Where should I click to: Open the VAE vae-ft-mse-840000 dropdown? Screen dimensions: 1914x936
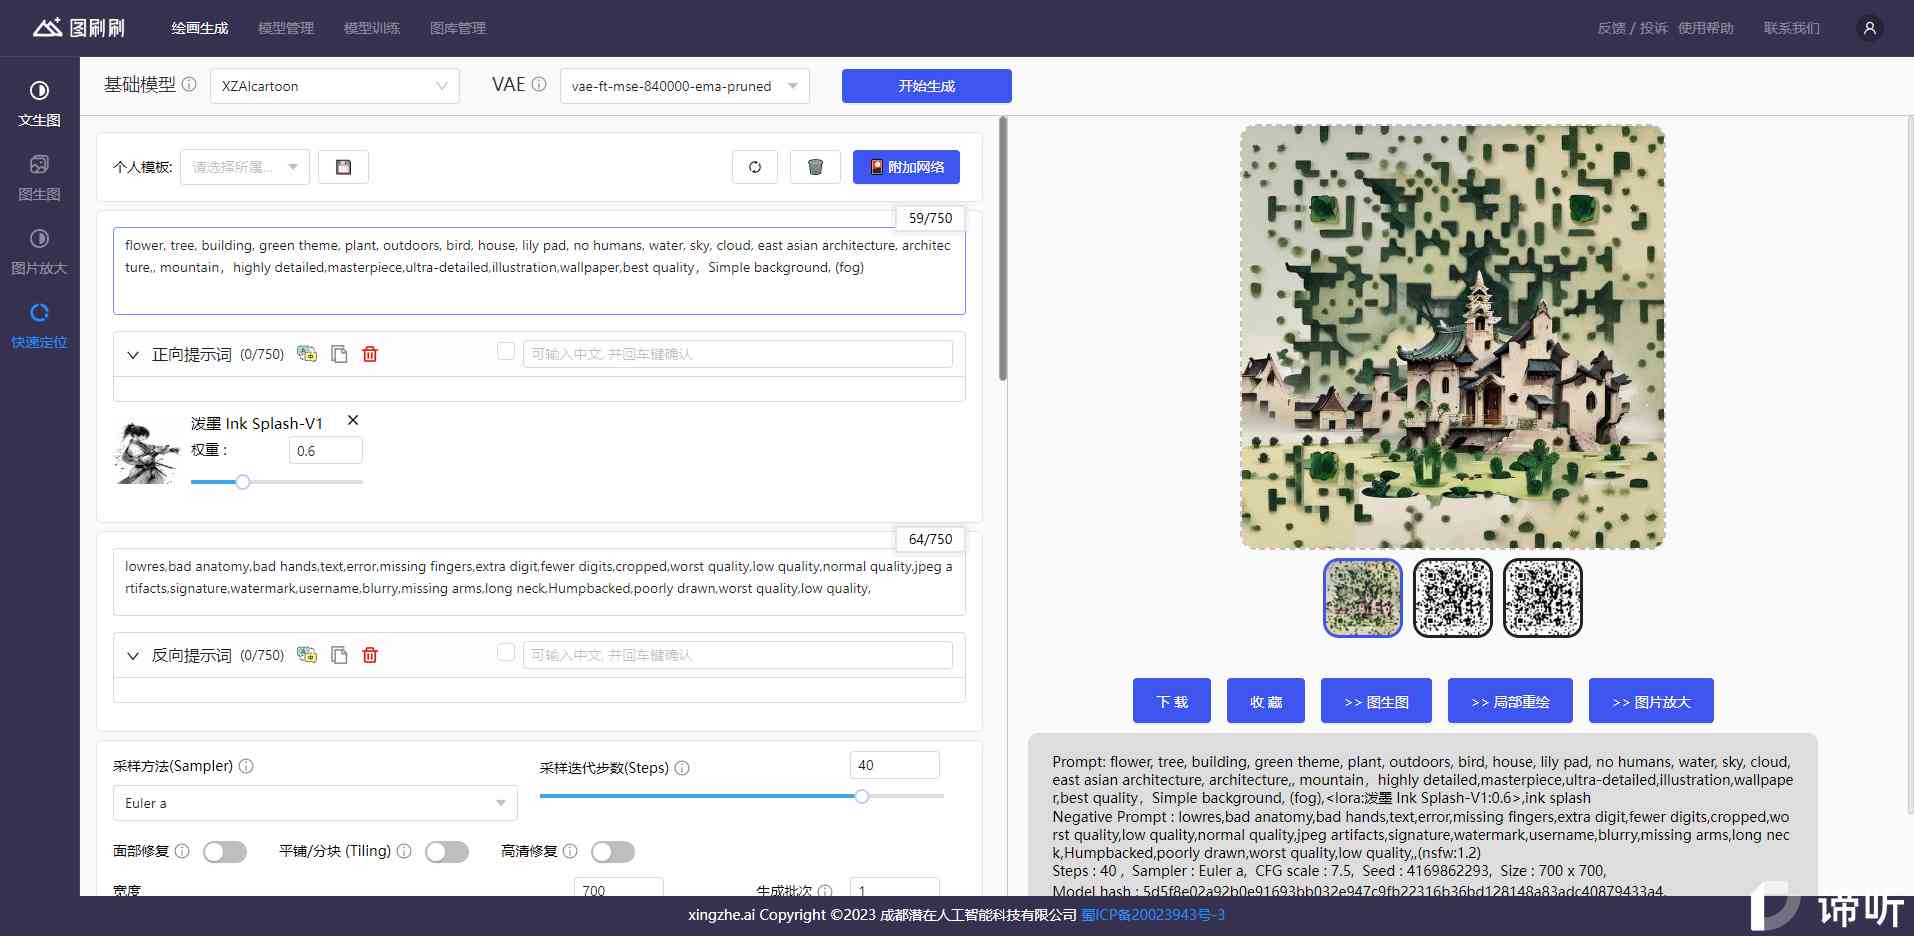685,86
